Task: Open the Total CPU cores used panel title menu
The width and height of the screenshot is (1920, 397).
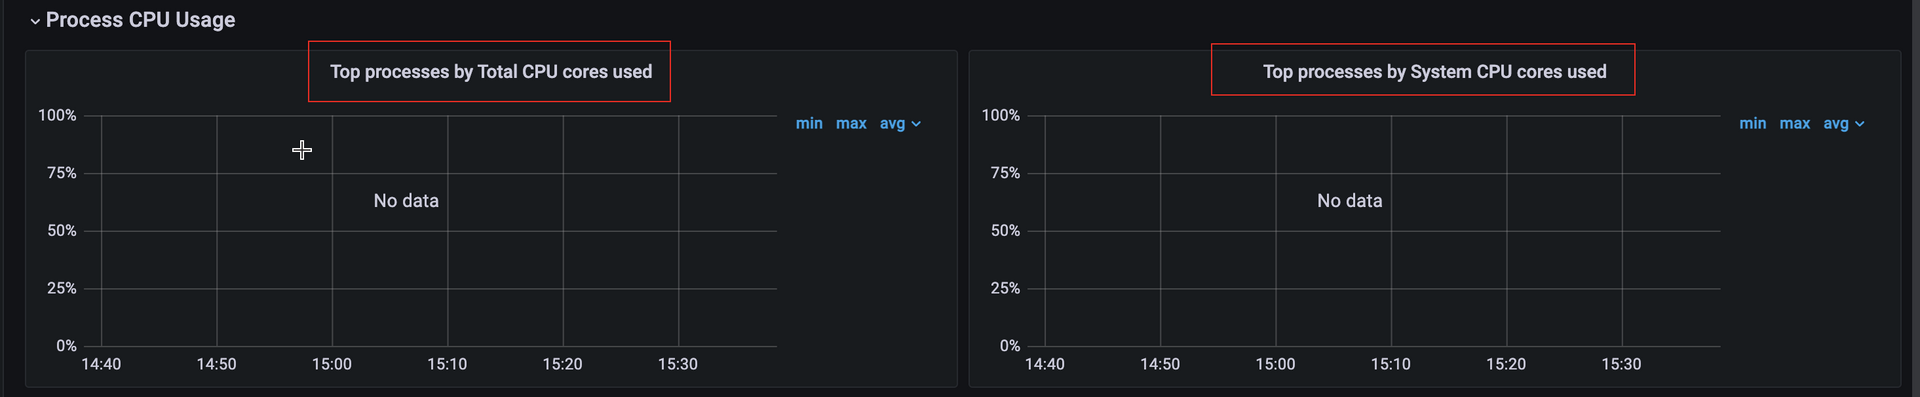Action: click(491, 72)
